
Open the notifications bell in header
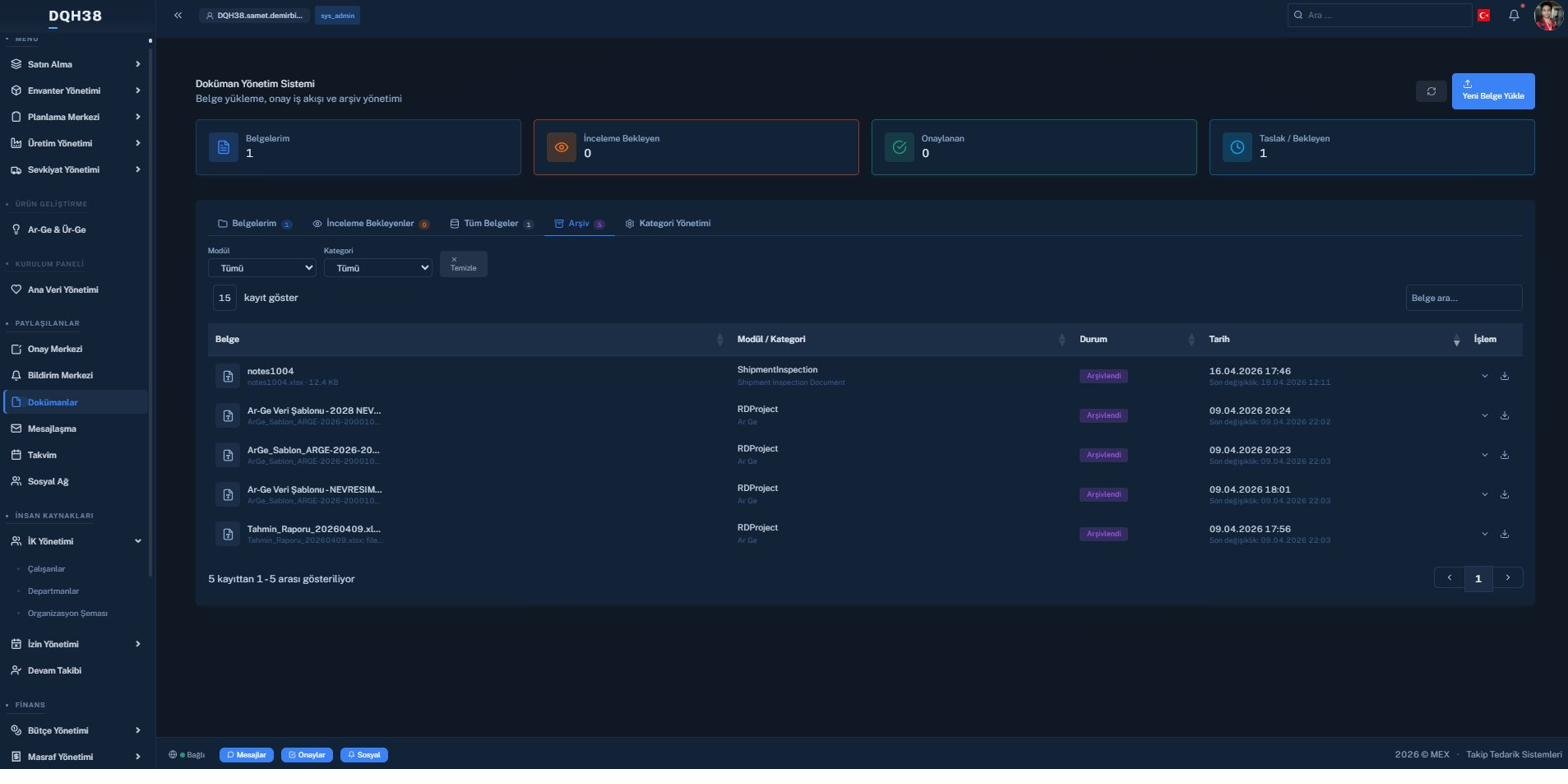coord(1513,15)
